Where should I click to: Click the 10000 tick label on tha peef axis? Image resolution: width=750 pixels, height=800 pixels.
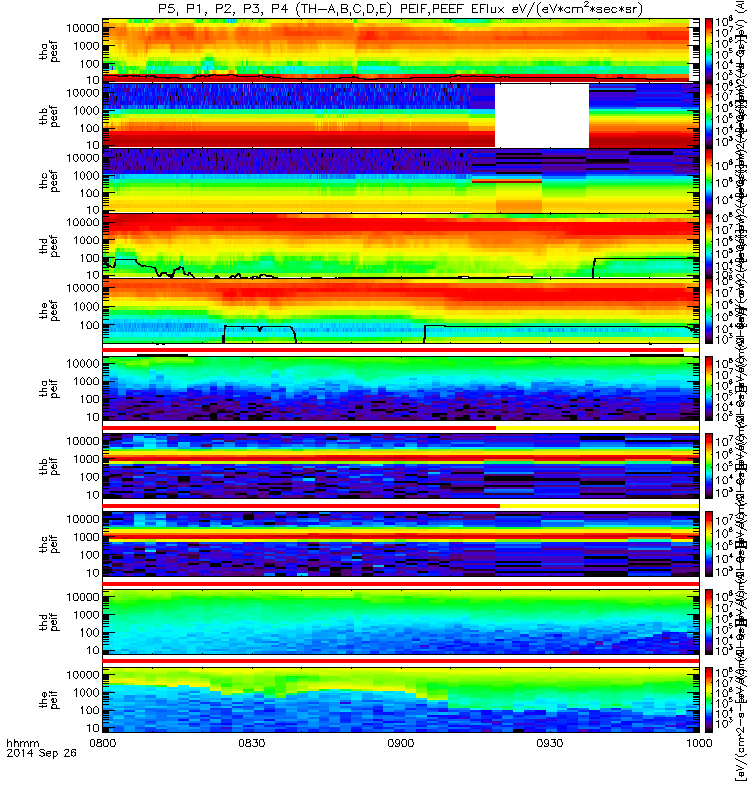[83, 28]
